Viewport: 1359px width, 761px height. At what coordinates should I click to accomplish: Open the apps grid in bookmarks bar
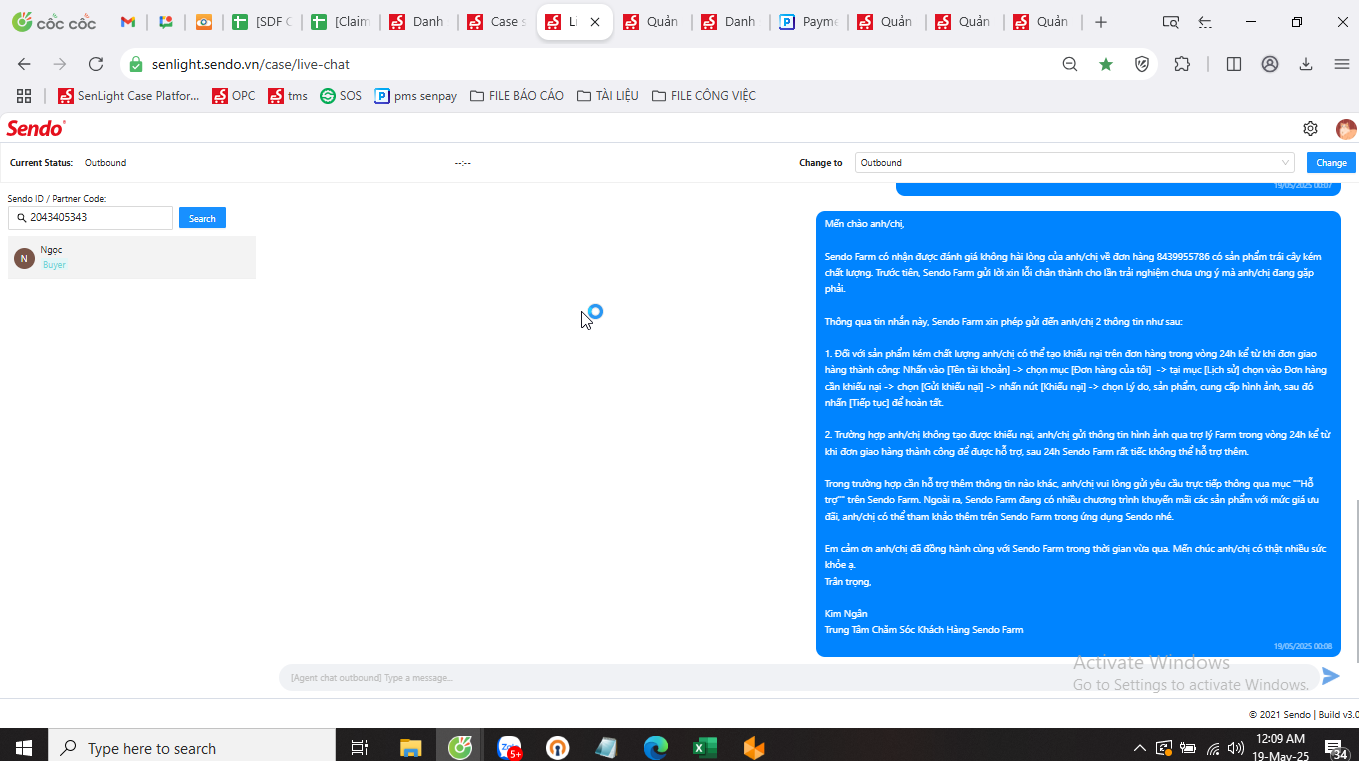coord(24,96)
